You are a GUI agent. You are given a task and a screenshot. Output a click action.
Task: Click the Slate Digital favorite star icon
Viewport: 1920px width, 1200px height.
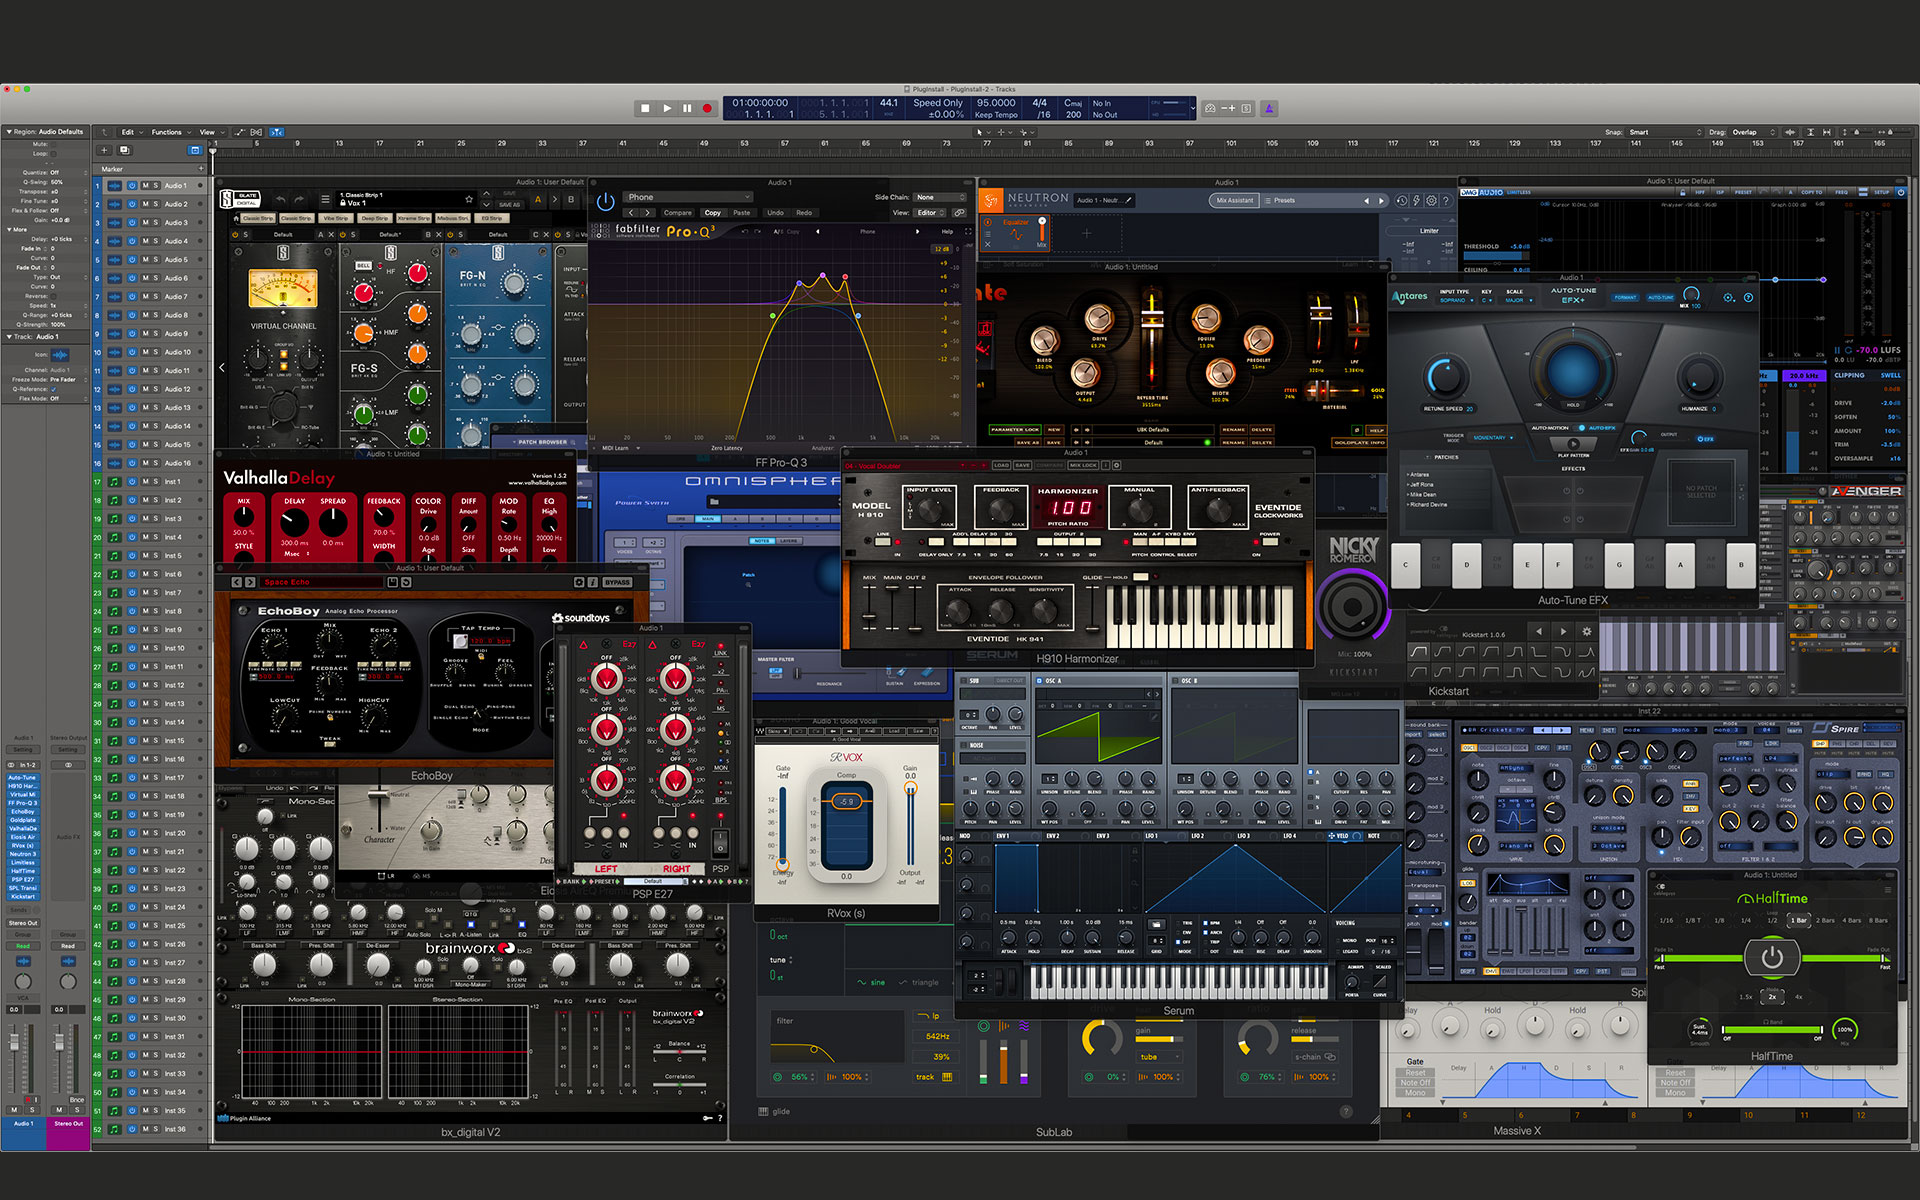point(469,199)
